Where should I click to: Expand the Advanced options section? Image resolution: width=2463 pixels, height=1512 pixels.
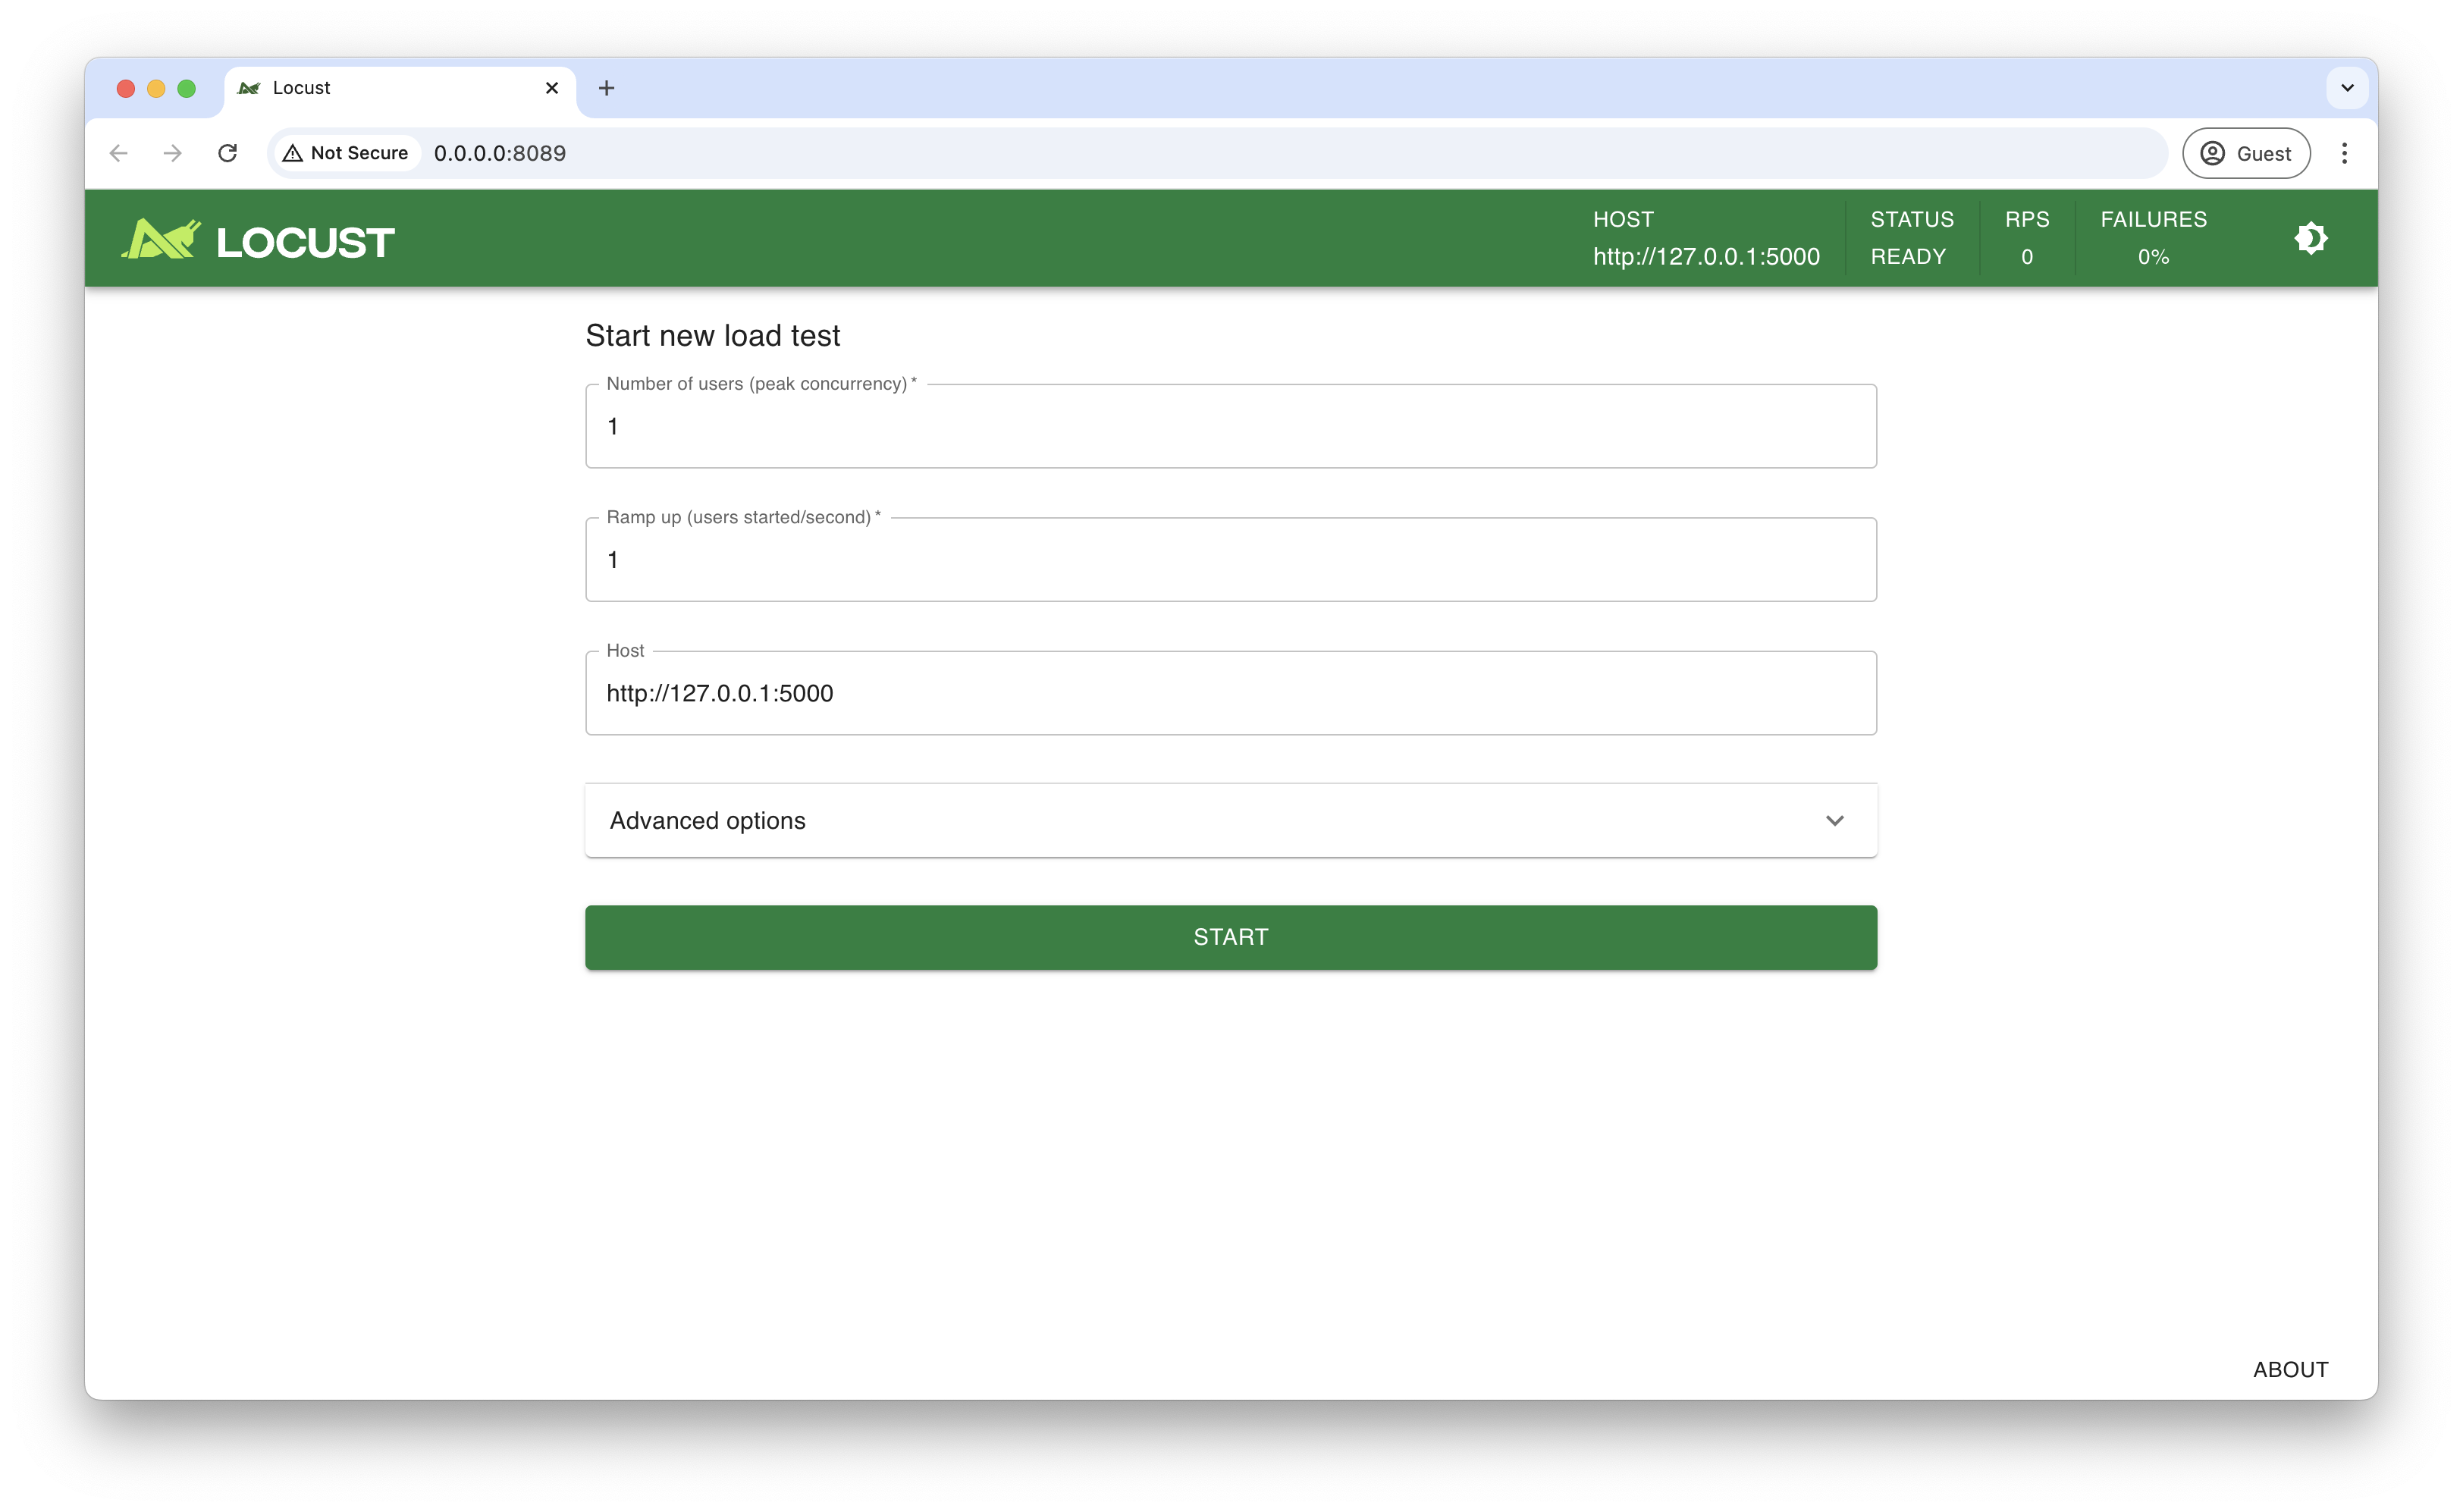[x=1231, y=820]
